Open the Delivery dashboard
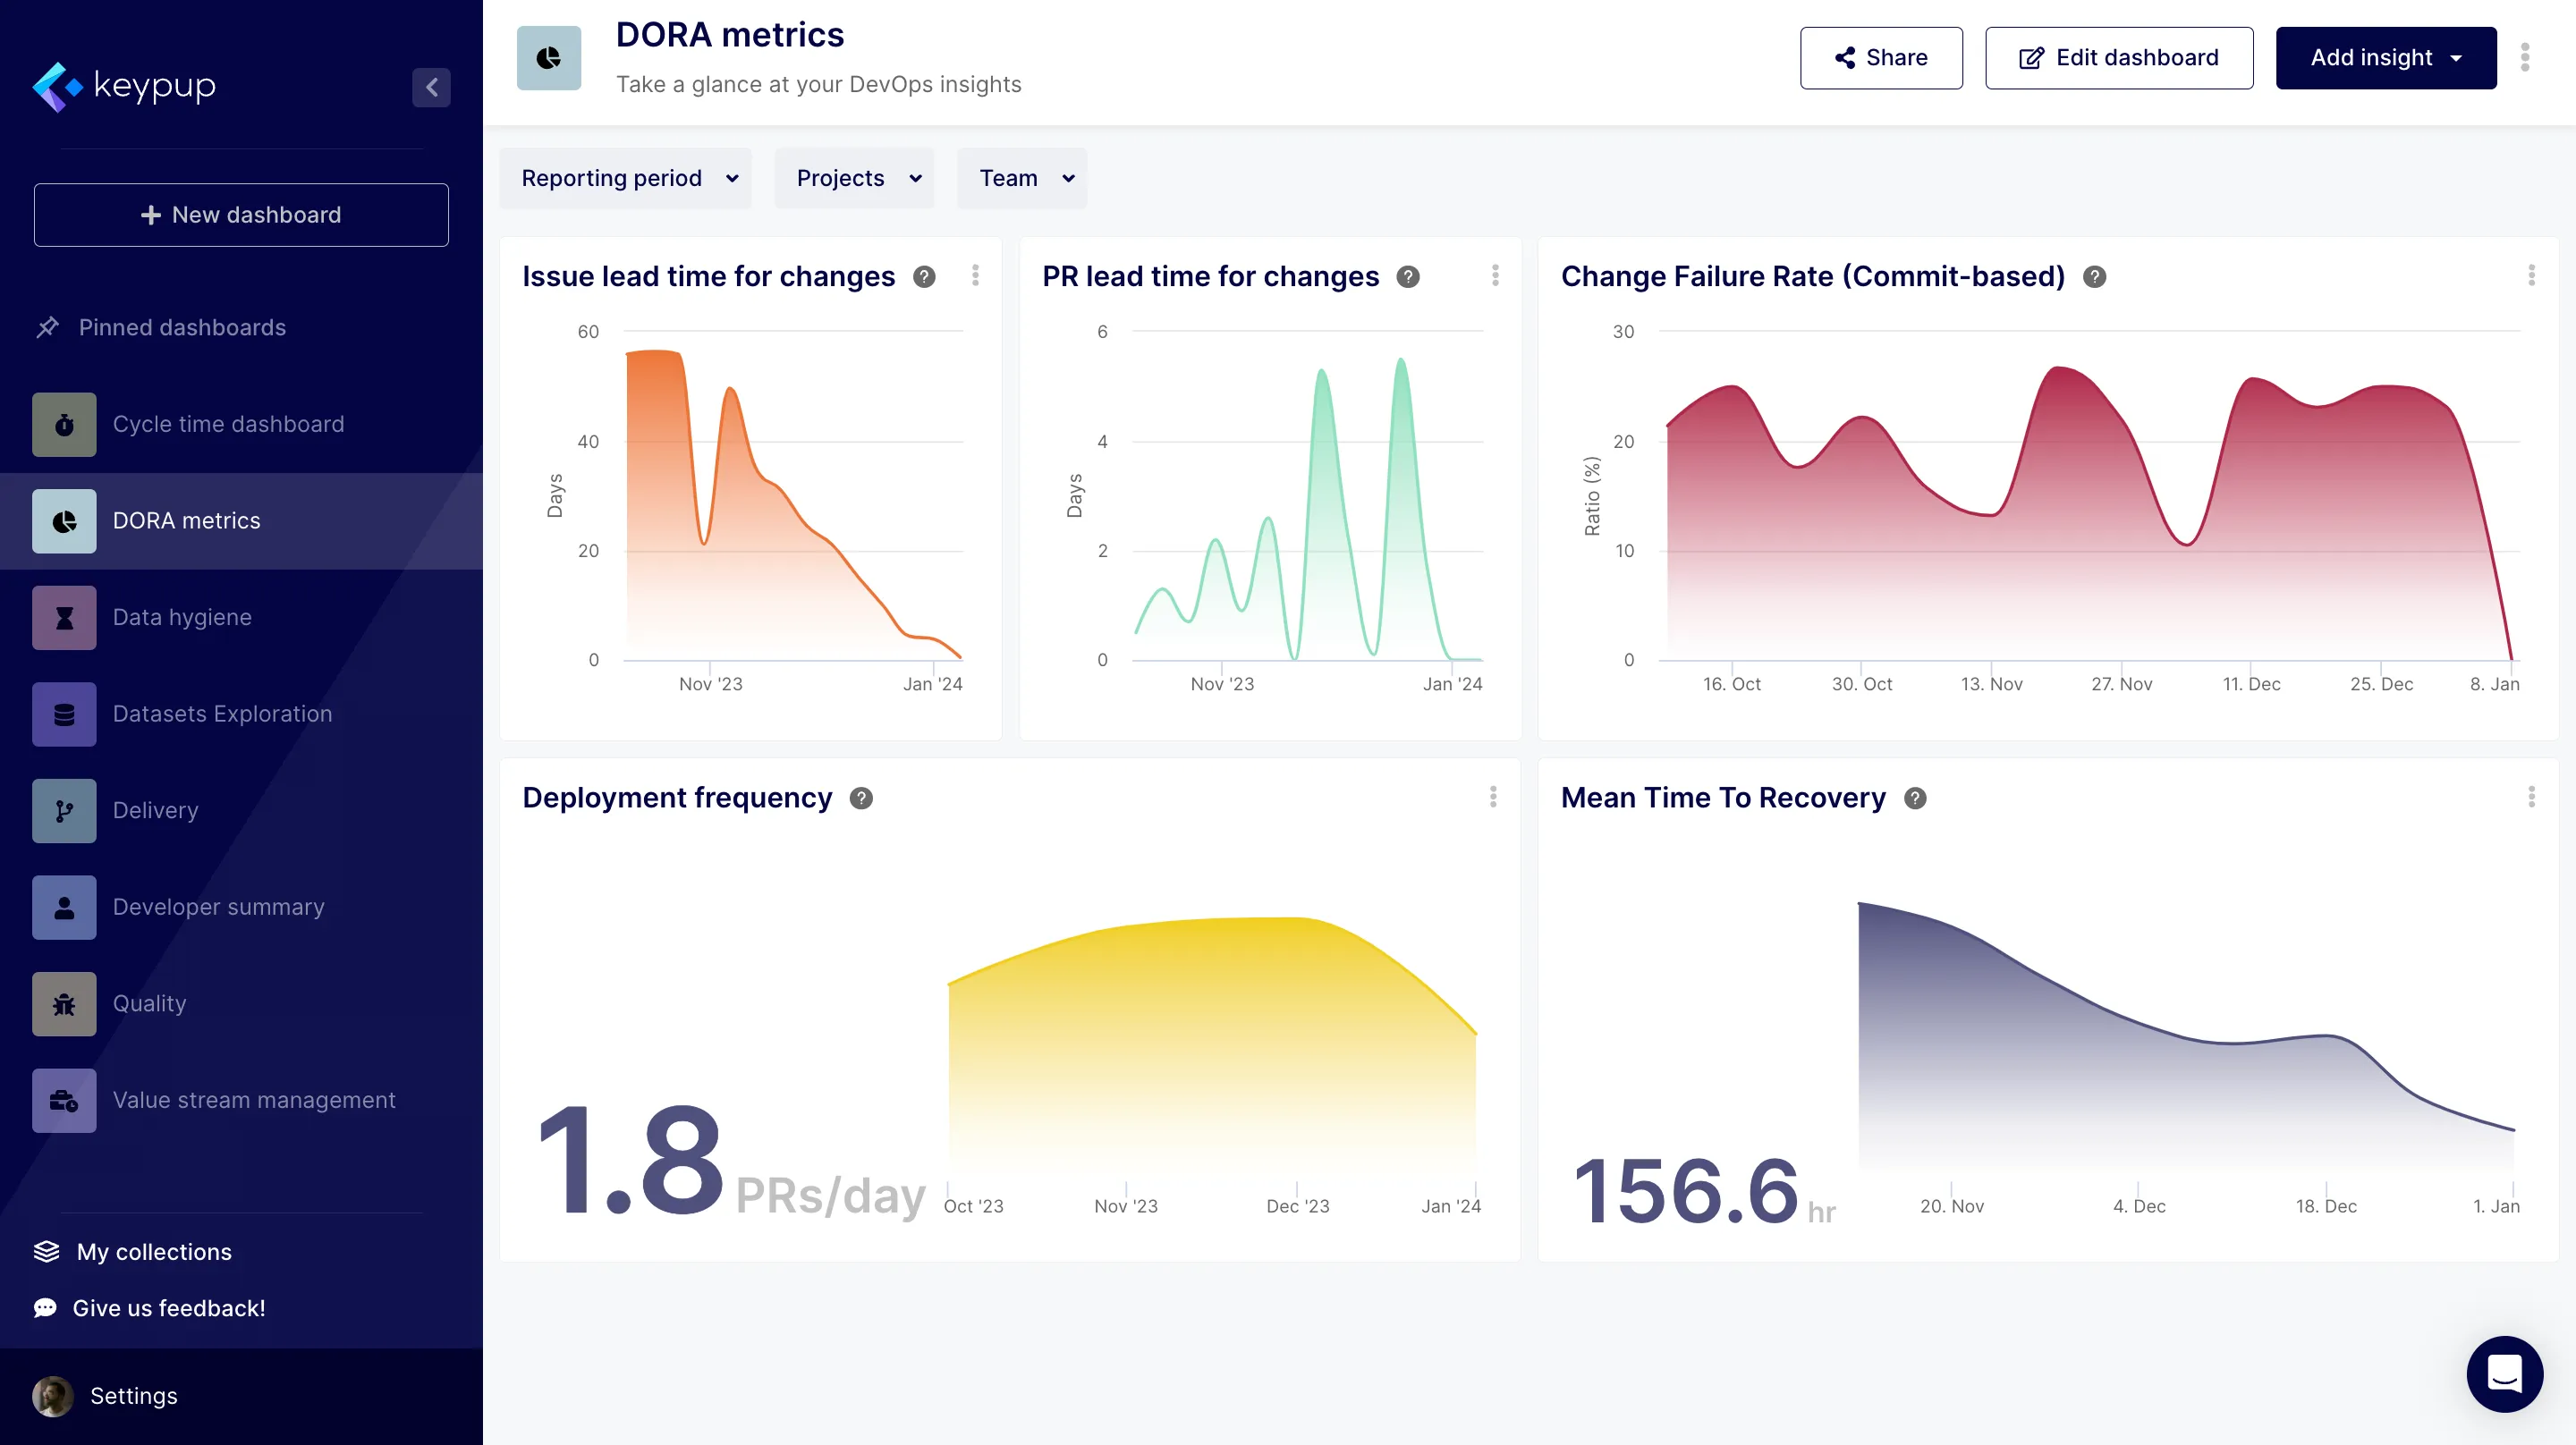The height and width of the screenshot is (1445, 2576). click(x=155, y=810)
